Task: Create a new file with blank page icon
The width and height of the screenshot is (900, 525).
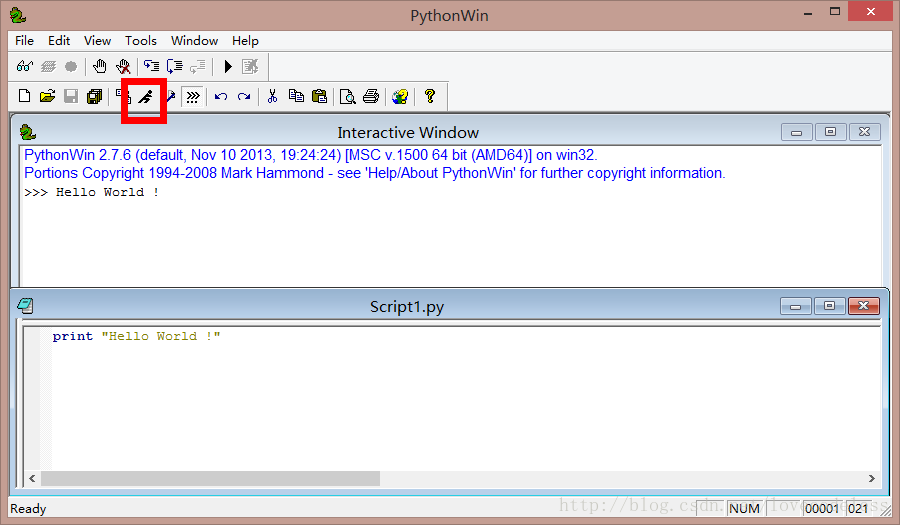Action: tap(24, 96)
